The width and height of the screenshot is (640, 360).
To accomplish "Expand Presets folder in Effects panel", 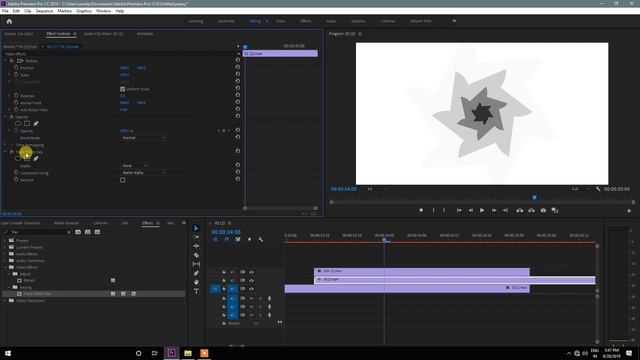I will 5,240.
